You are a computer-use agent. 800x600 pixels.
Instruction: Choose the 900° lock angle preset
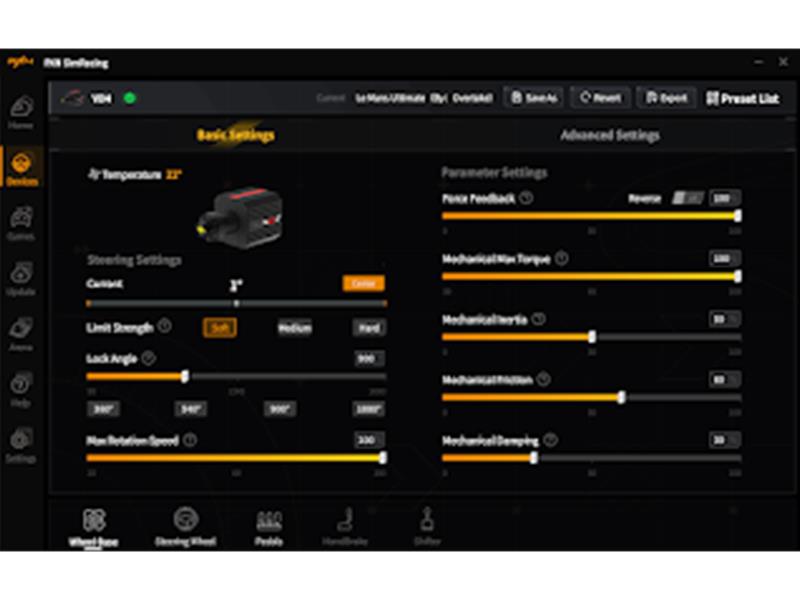tap(280, 408)
